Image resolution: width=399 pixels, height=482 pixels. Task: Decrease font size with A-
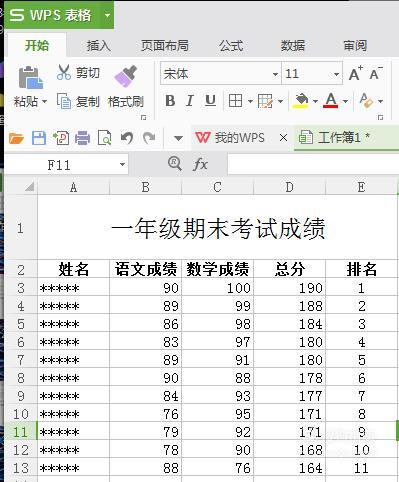(x=376, y=74)
